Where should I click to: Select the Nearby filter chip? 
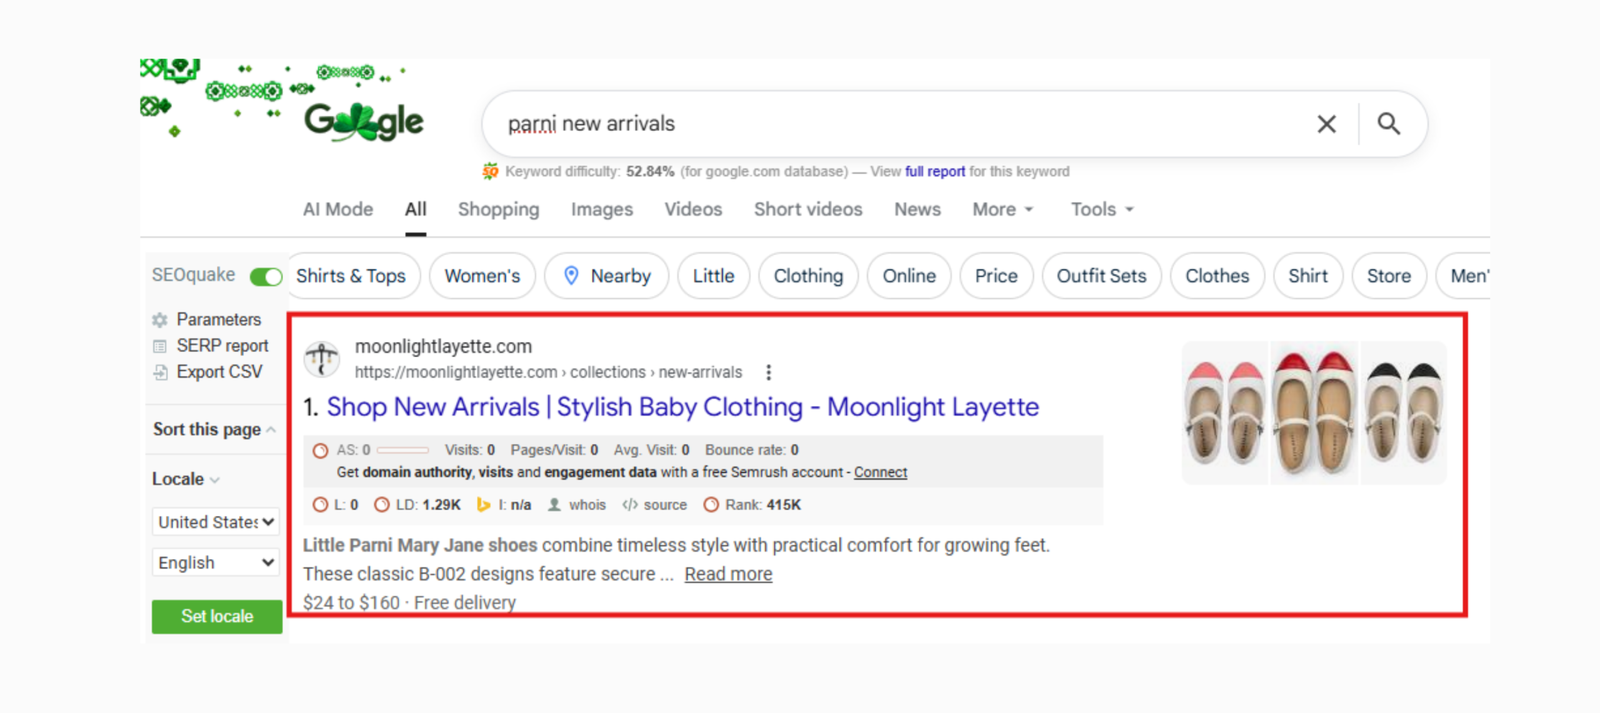point(606,276)
